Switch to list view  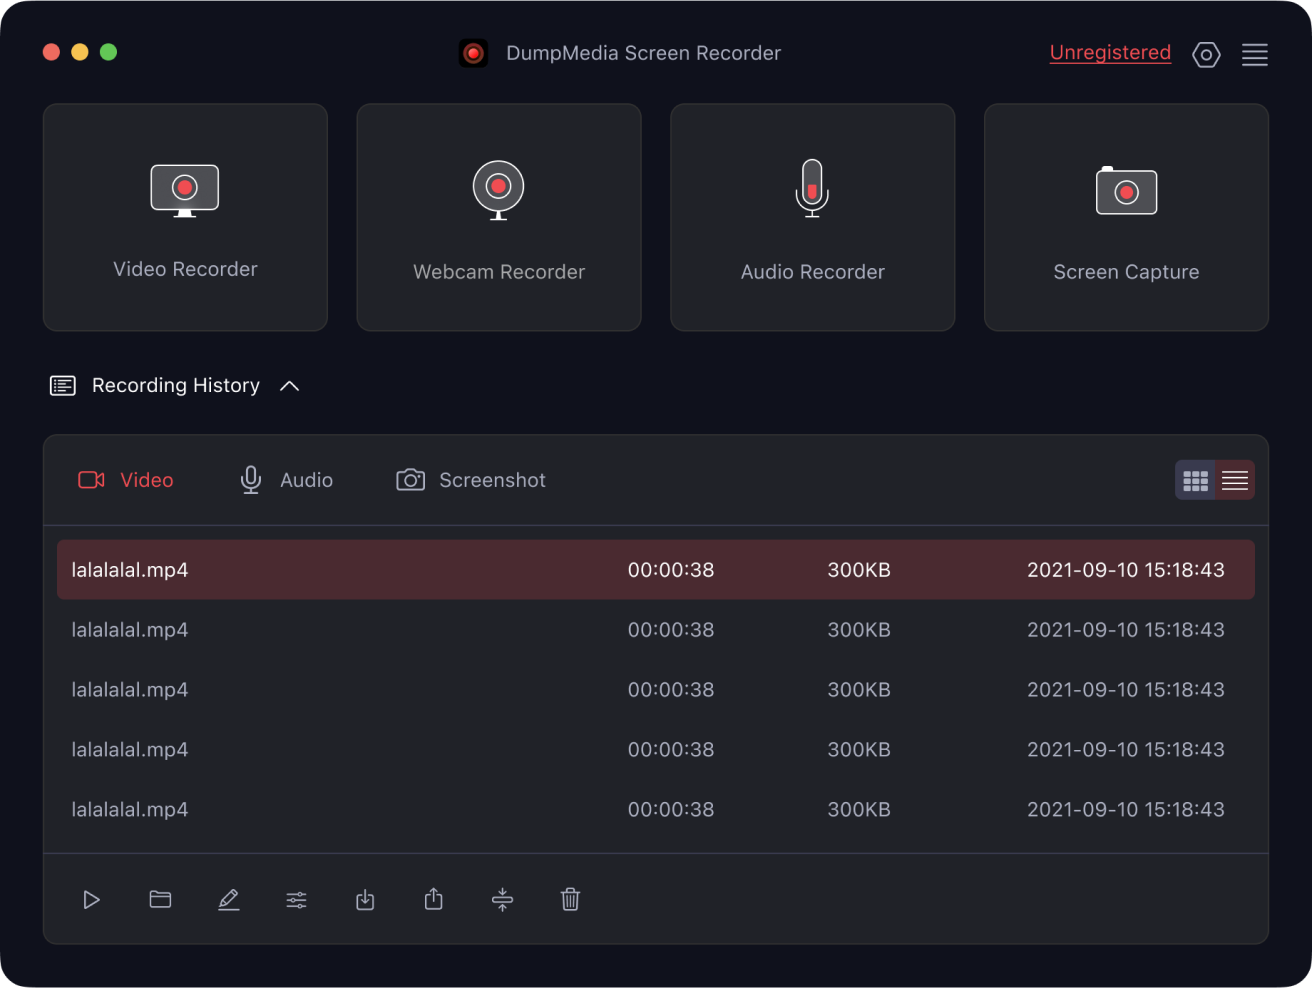click(x=1235, y=481)
